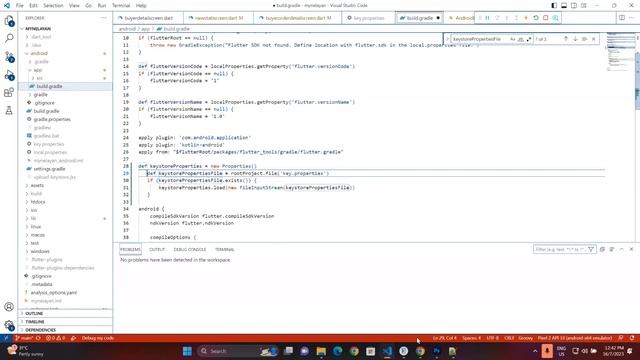
Task: Split the editor to the right
Action: [622, 18]
